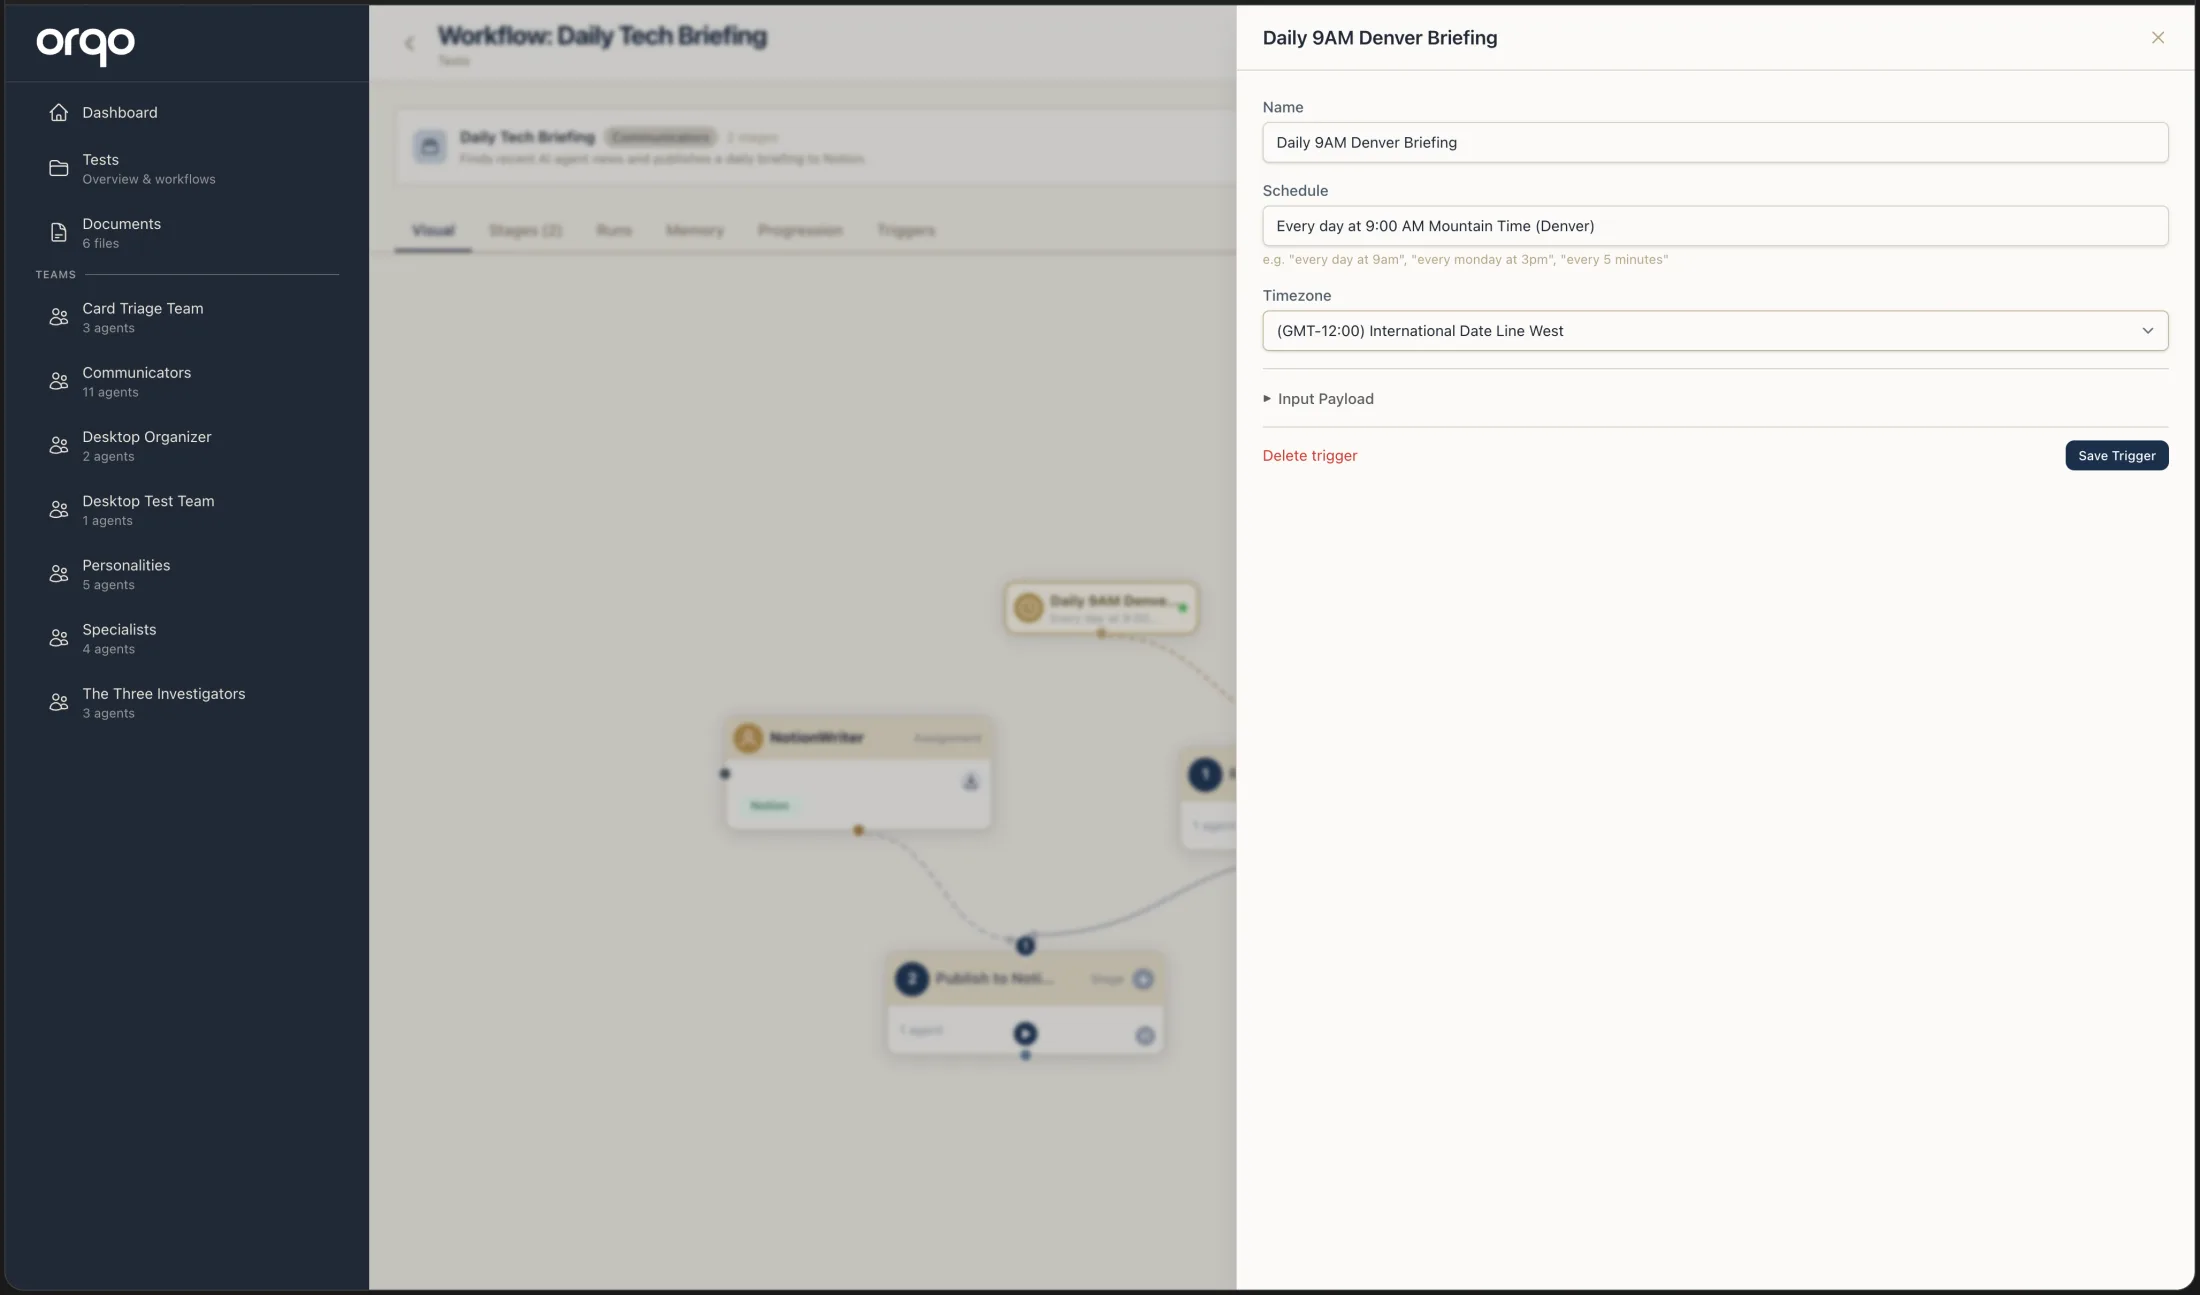Focus the Name input field

(x=1715, y=142)
